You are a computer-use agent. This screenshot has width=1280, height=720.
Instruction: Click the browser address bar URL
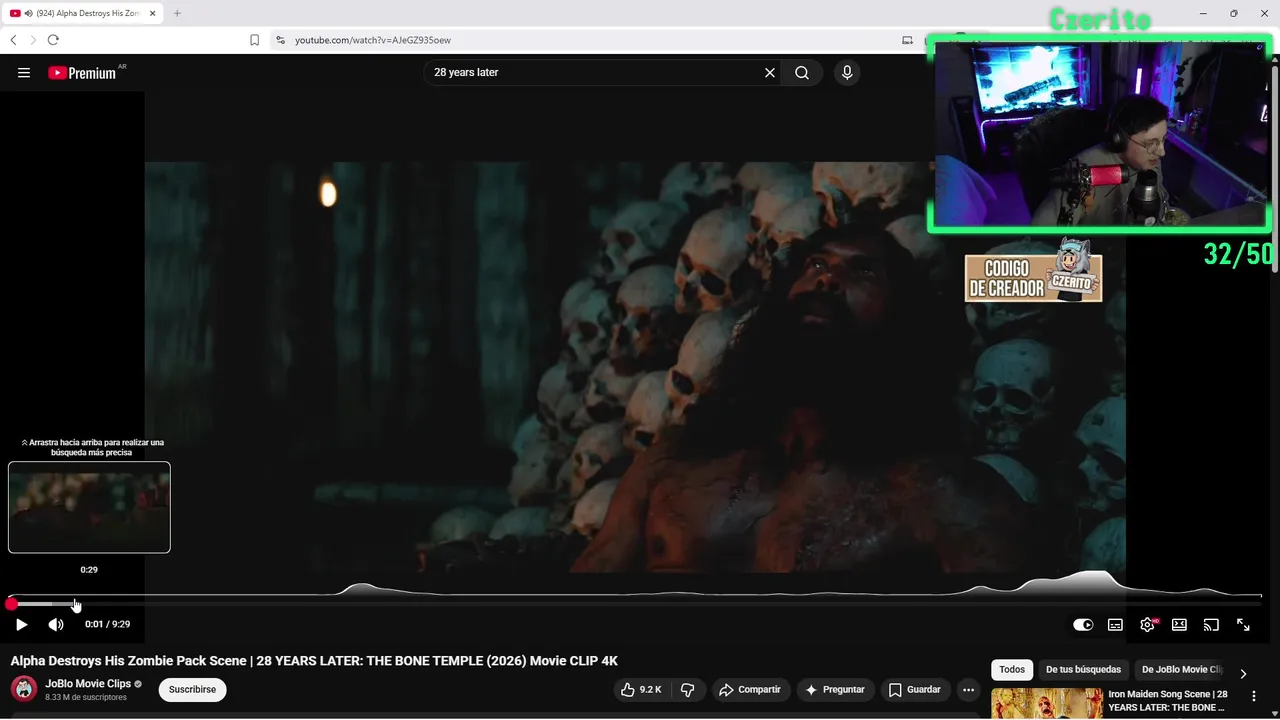click(372, 40)
